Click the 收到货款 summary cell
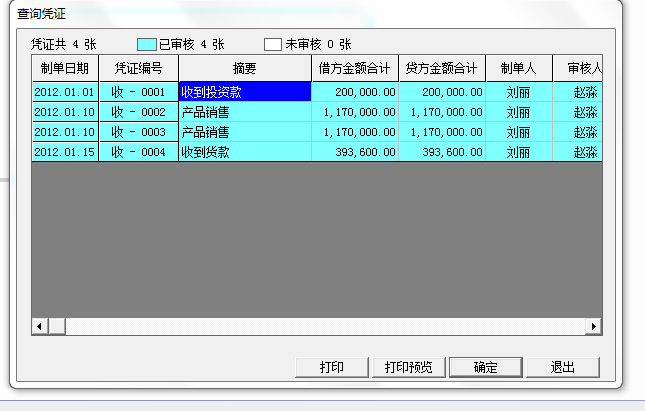Screen dimensions: 645x411 coord(245,152)
